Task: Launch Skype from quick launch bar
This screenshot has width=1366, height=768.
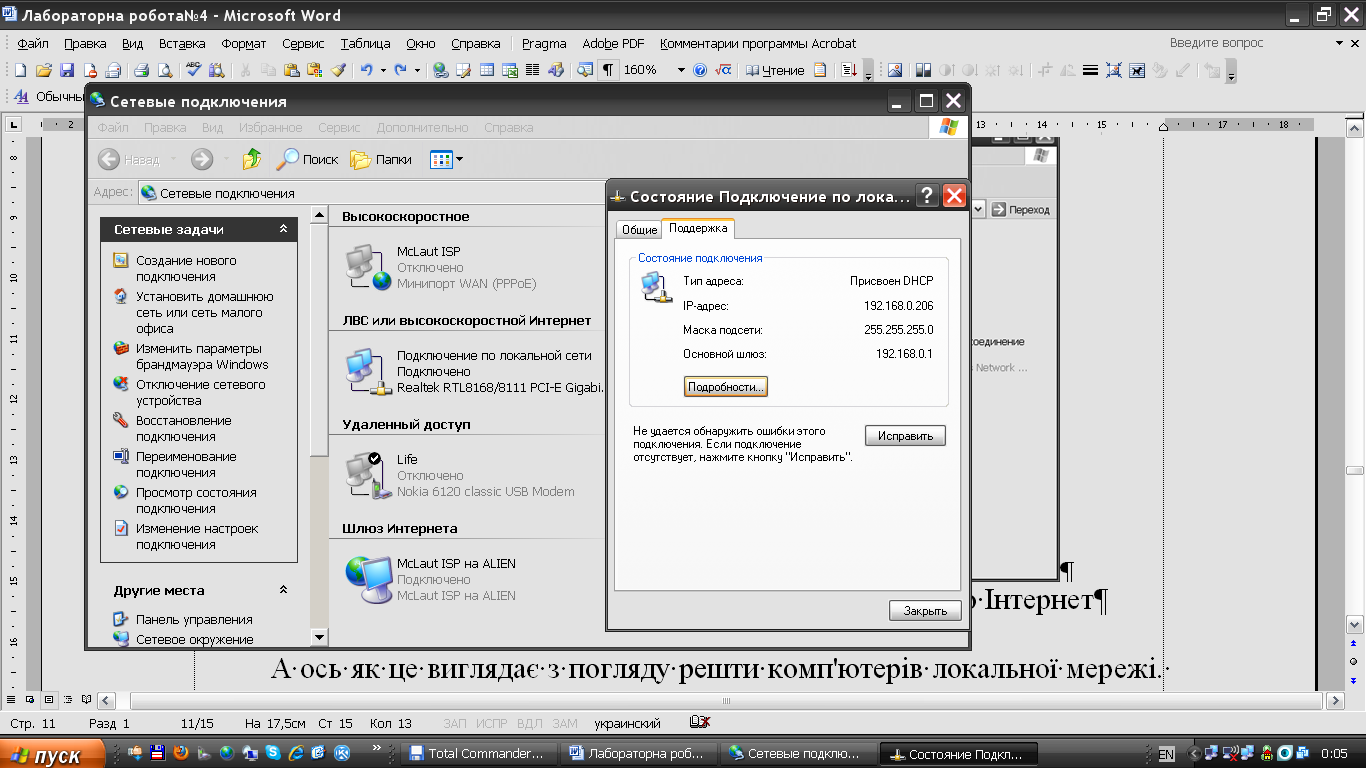Action: pyautogui.click(x=273, y=753)
